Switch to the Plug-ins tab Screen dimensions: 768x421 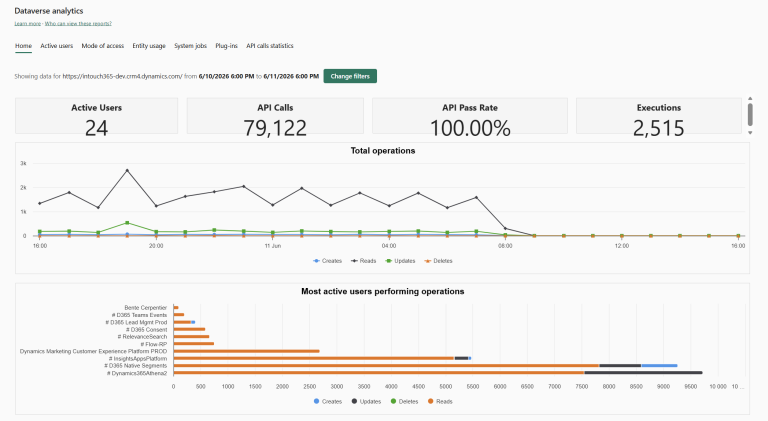226,46
